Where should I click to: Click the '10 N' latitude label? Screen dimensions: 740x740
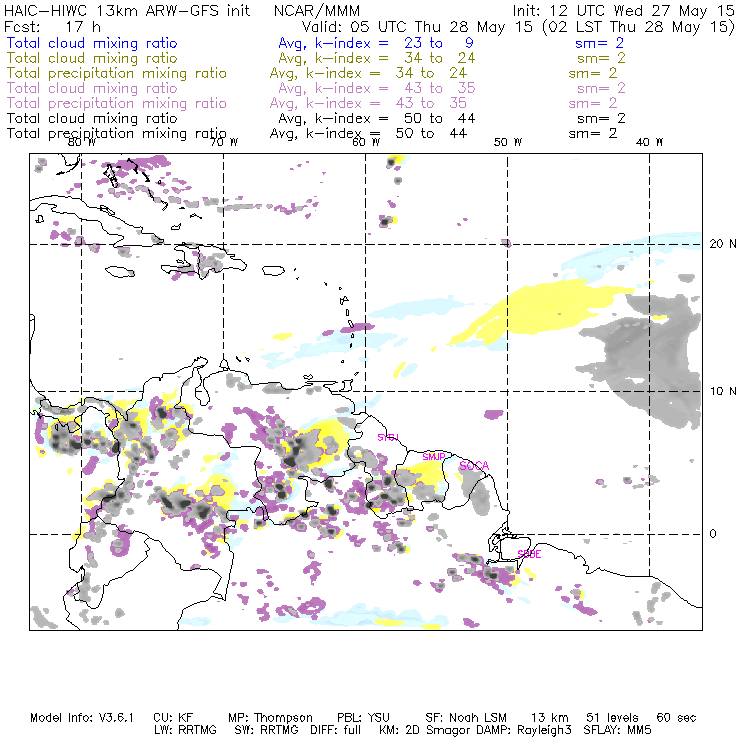pyautogui.click(x=723, y=391)
